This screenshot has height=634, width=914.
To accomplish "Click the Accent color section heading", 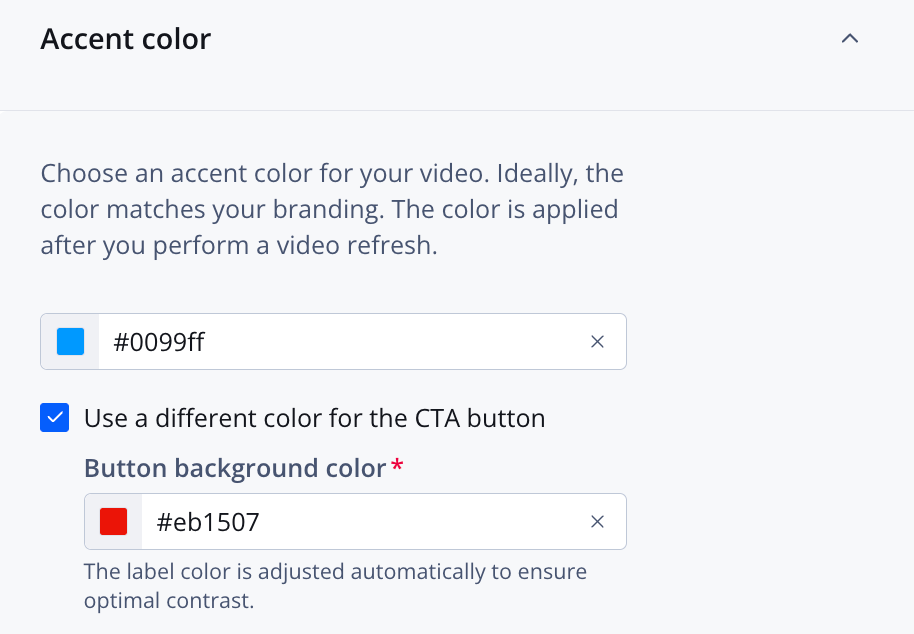I will pos(126,40).
